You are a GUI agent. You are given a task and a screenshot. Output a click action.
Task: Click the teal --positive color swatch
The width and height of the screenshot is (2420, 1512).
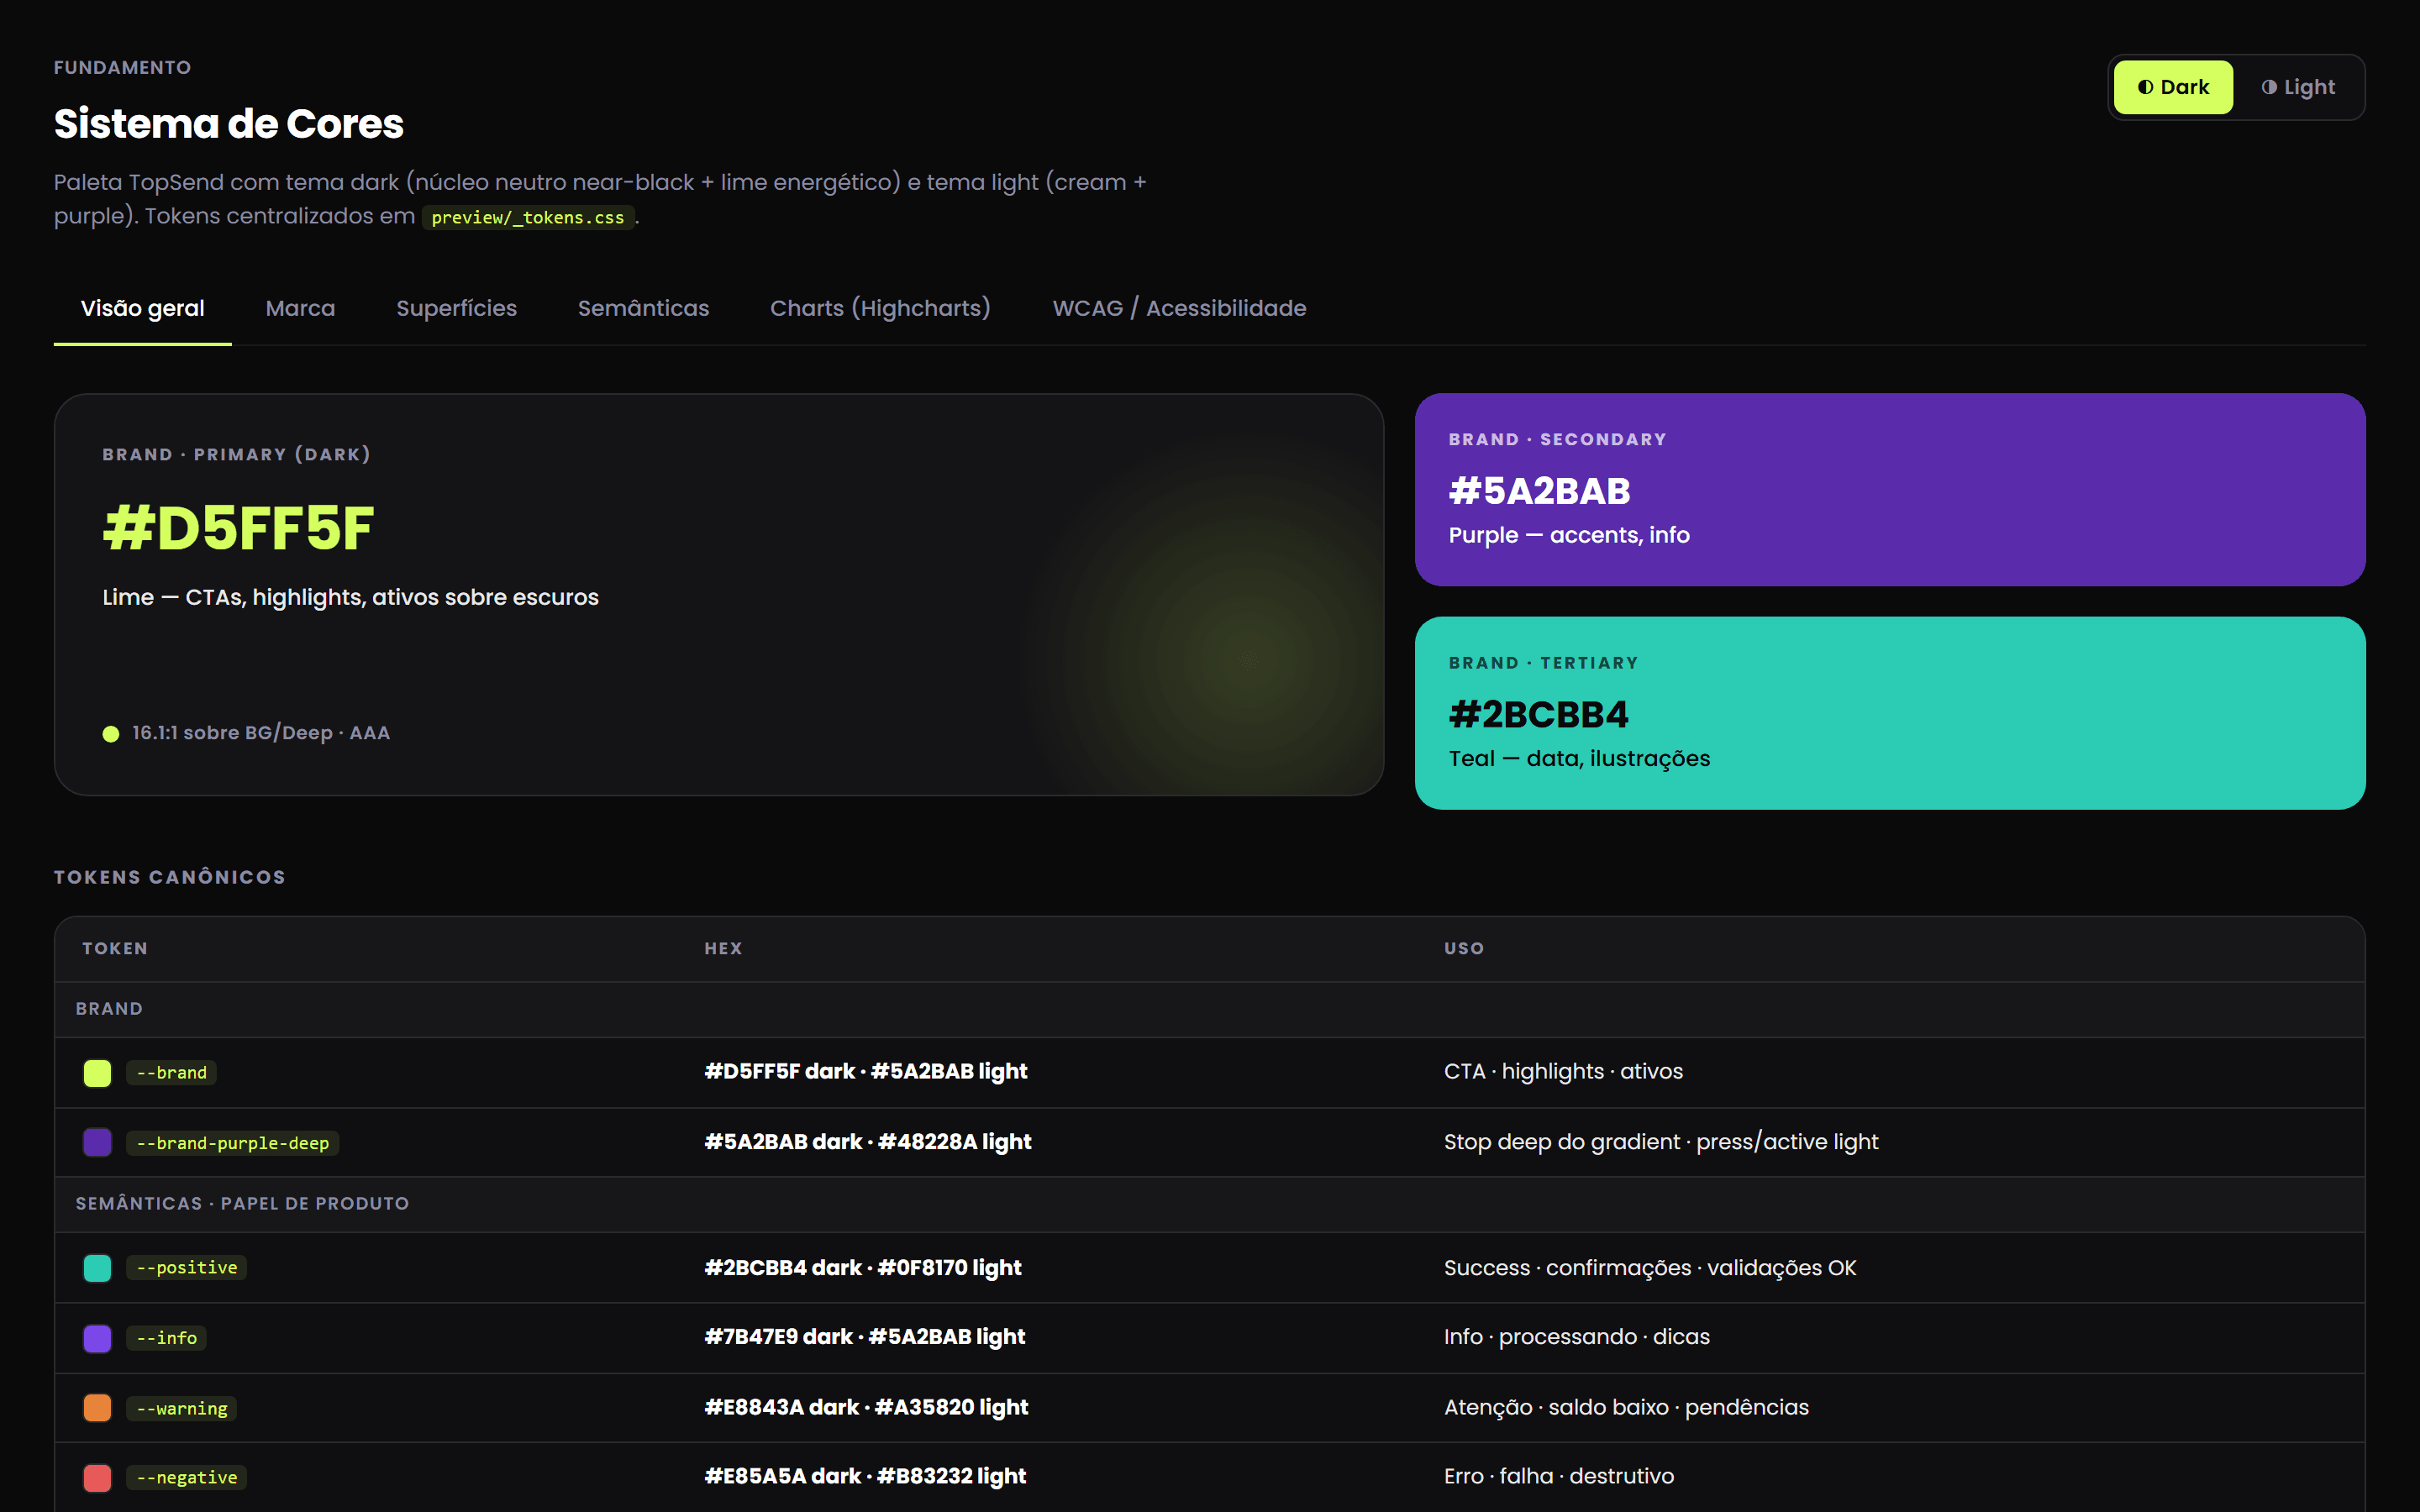(x=97, y=1268)
